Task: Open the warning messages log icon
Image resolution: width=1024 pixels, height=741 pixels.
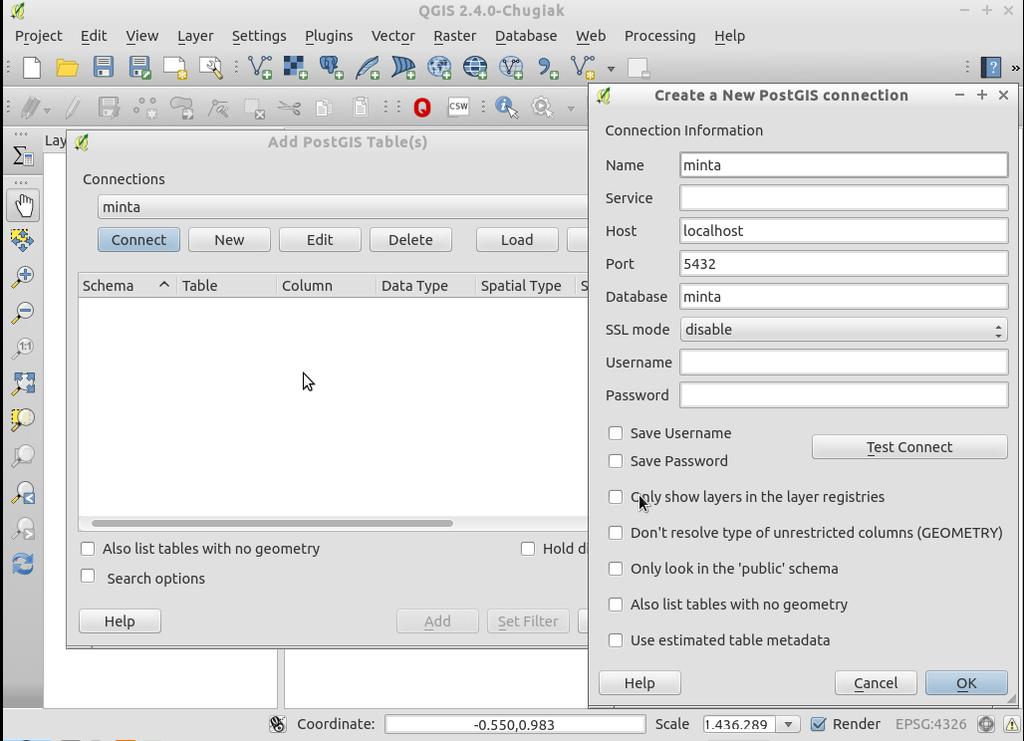Action: [1012, 723]
